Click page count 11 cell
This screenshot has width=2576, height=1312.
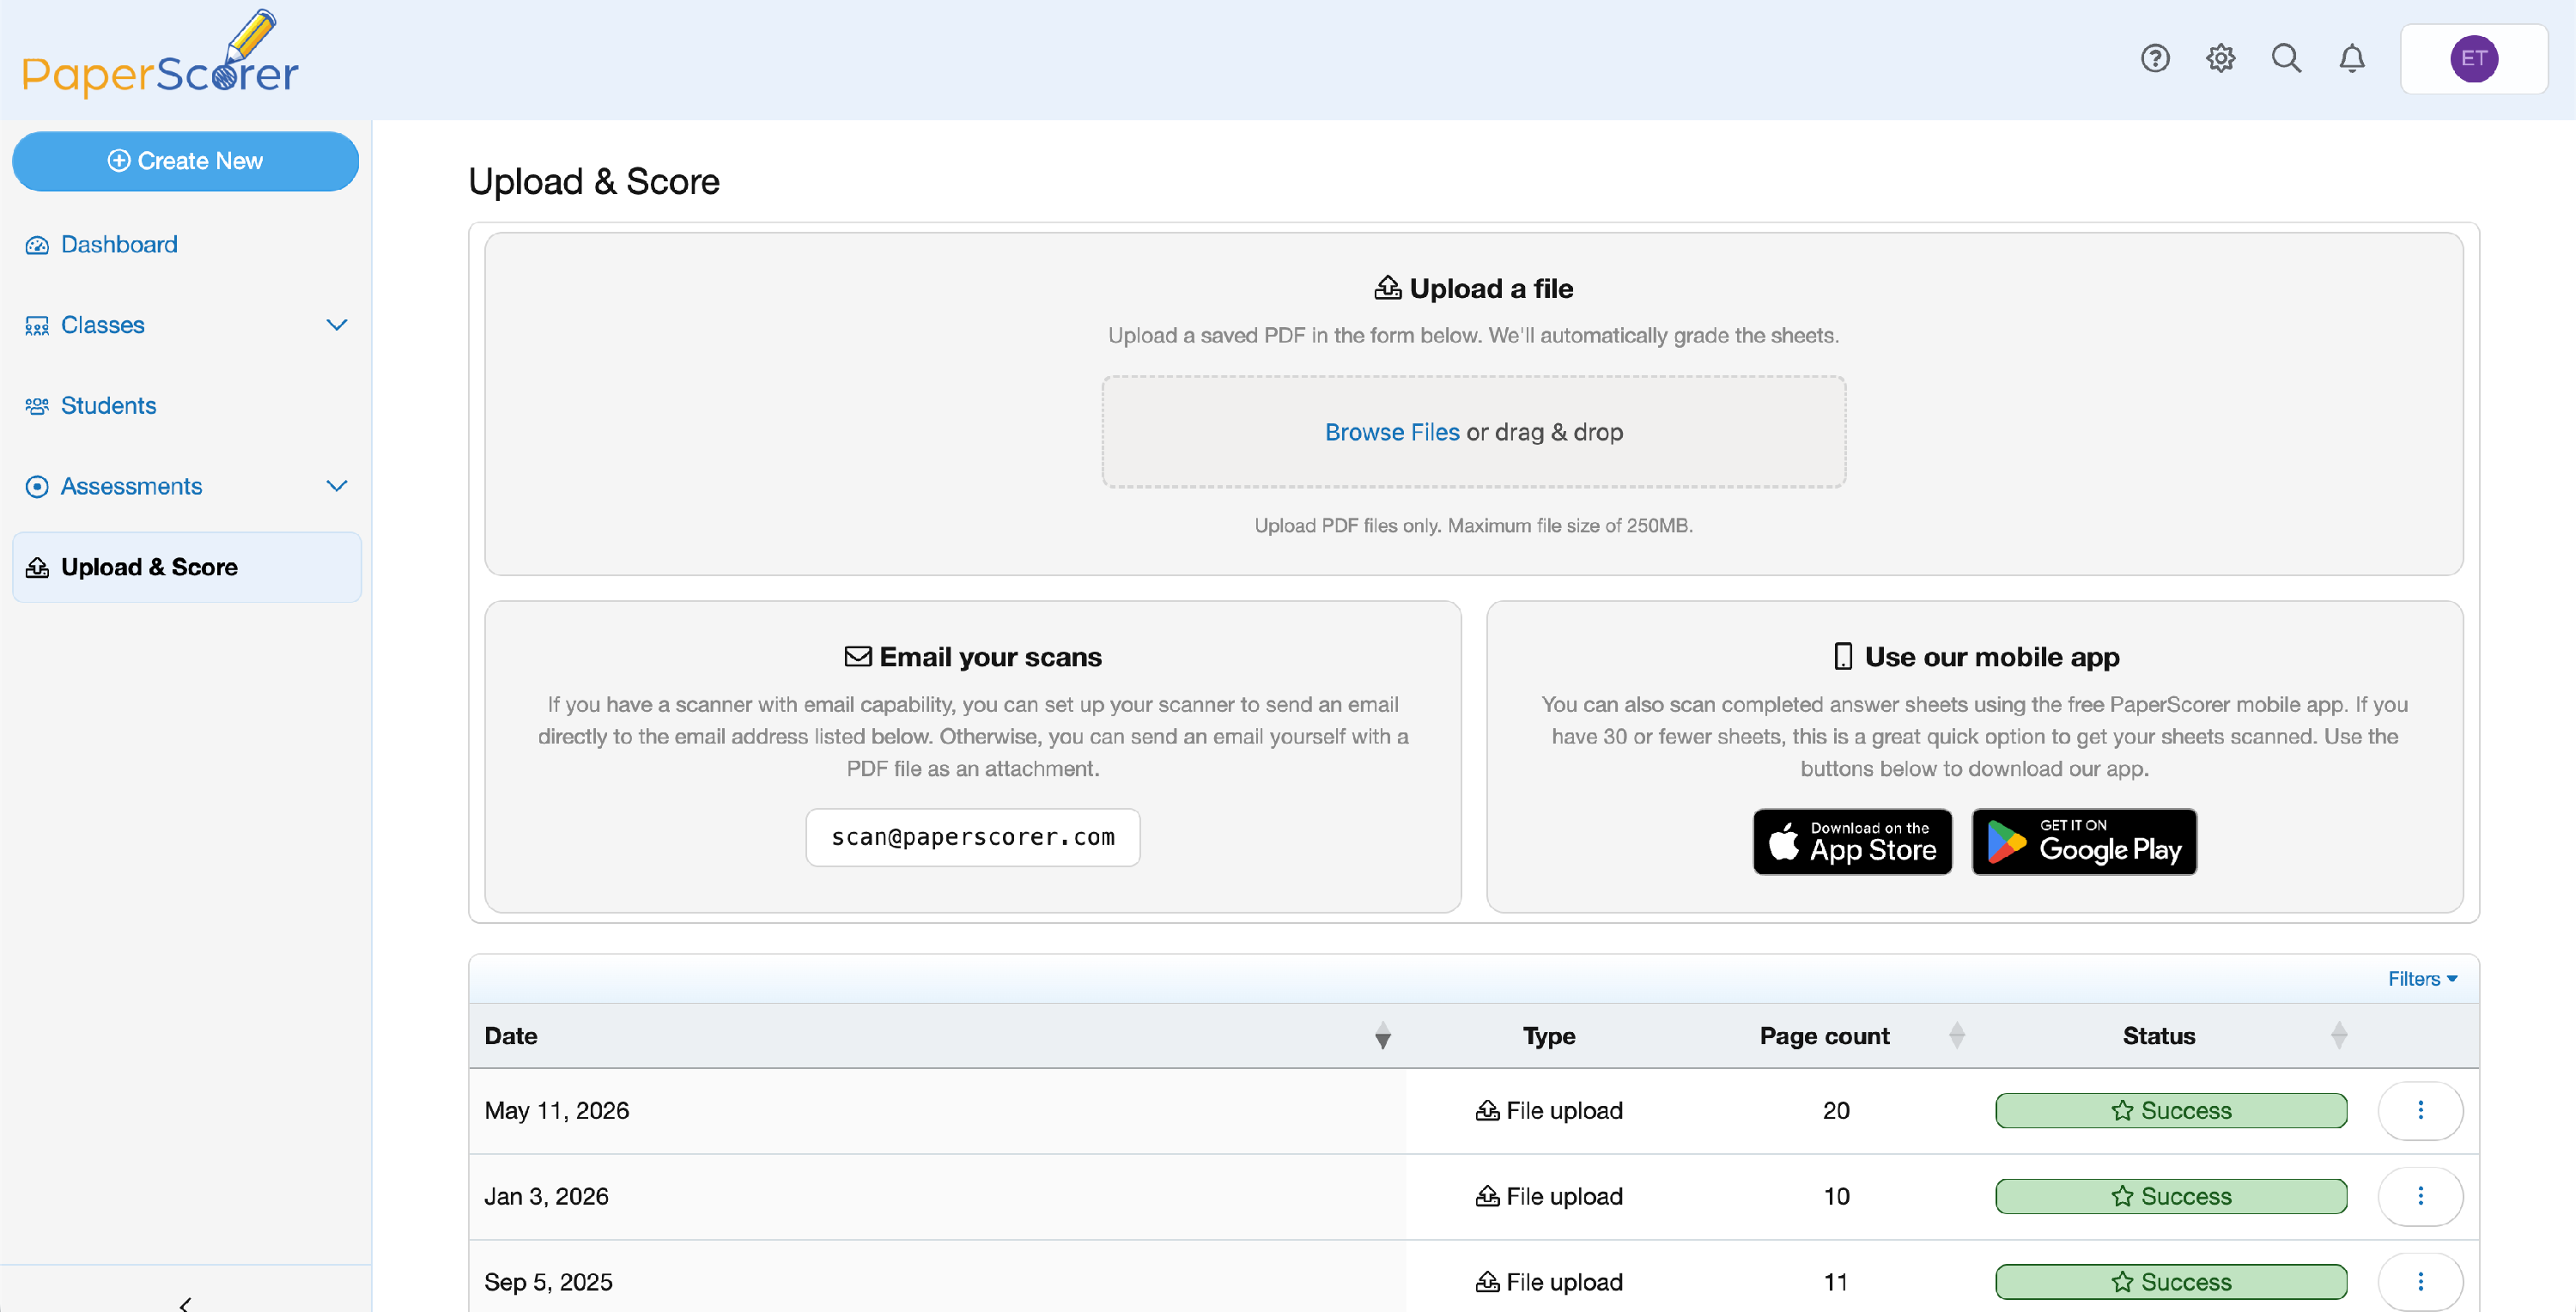click(1836, 1282)
